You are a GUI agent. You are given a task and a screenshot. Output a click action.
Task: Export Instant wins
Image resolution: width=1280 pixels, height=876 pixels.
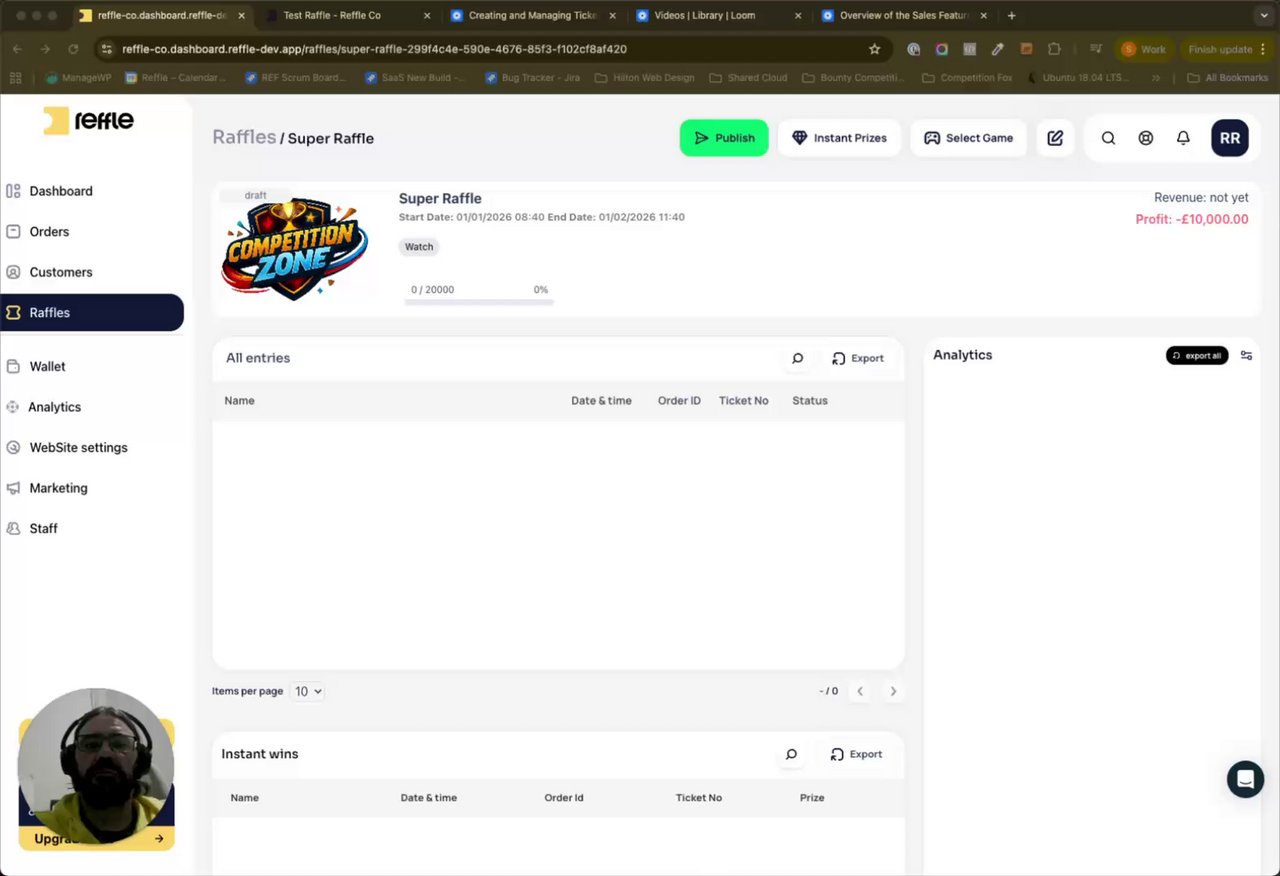pos(857,754)
